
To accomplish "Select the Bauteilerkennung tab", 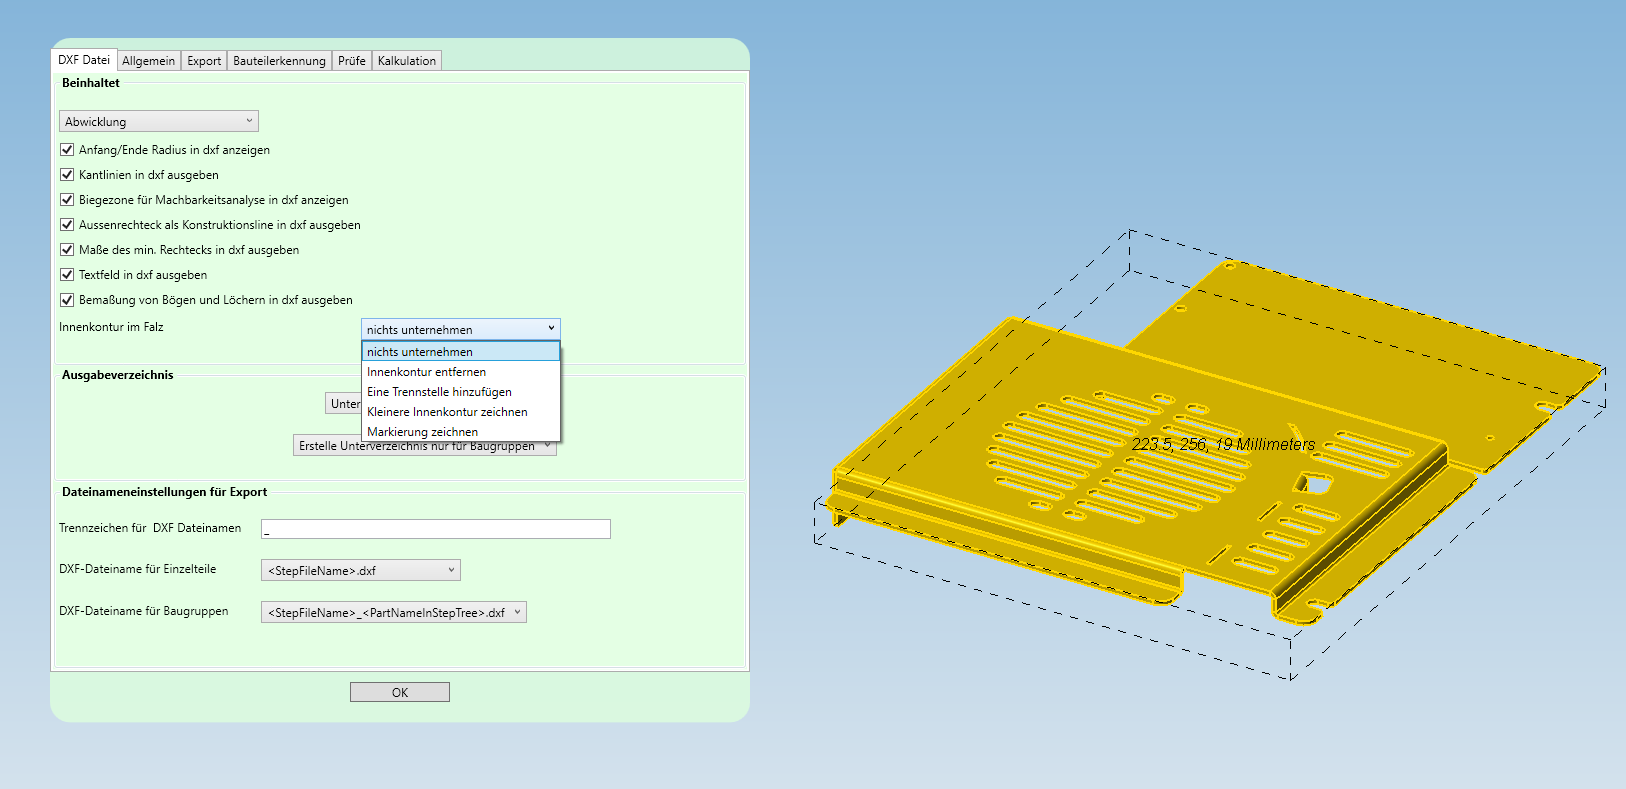I will pos(279,61).
